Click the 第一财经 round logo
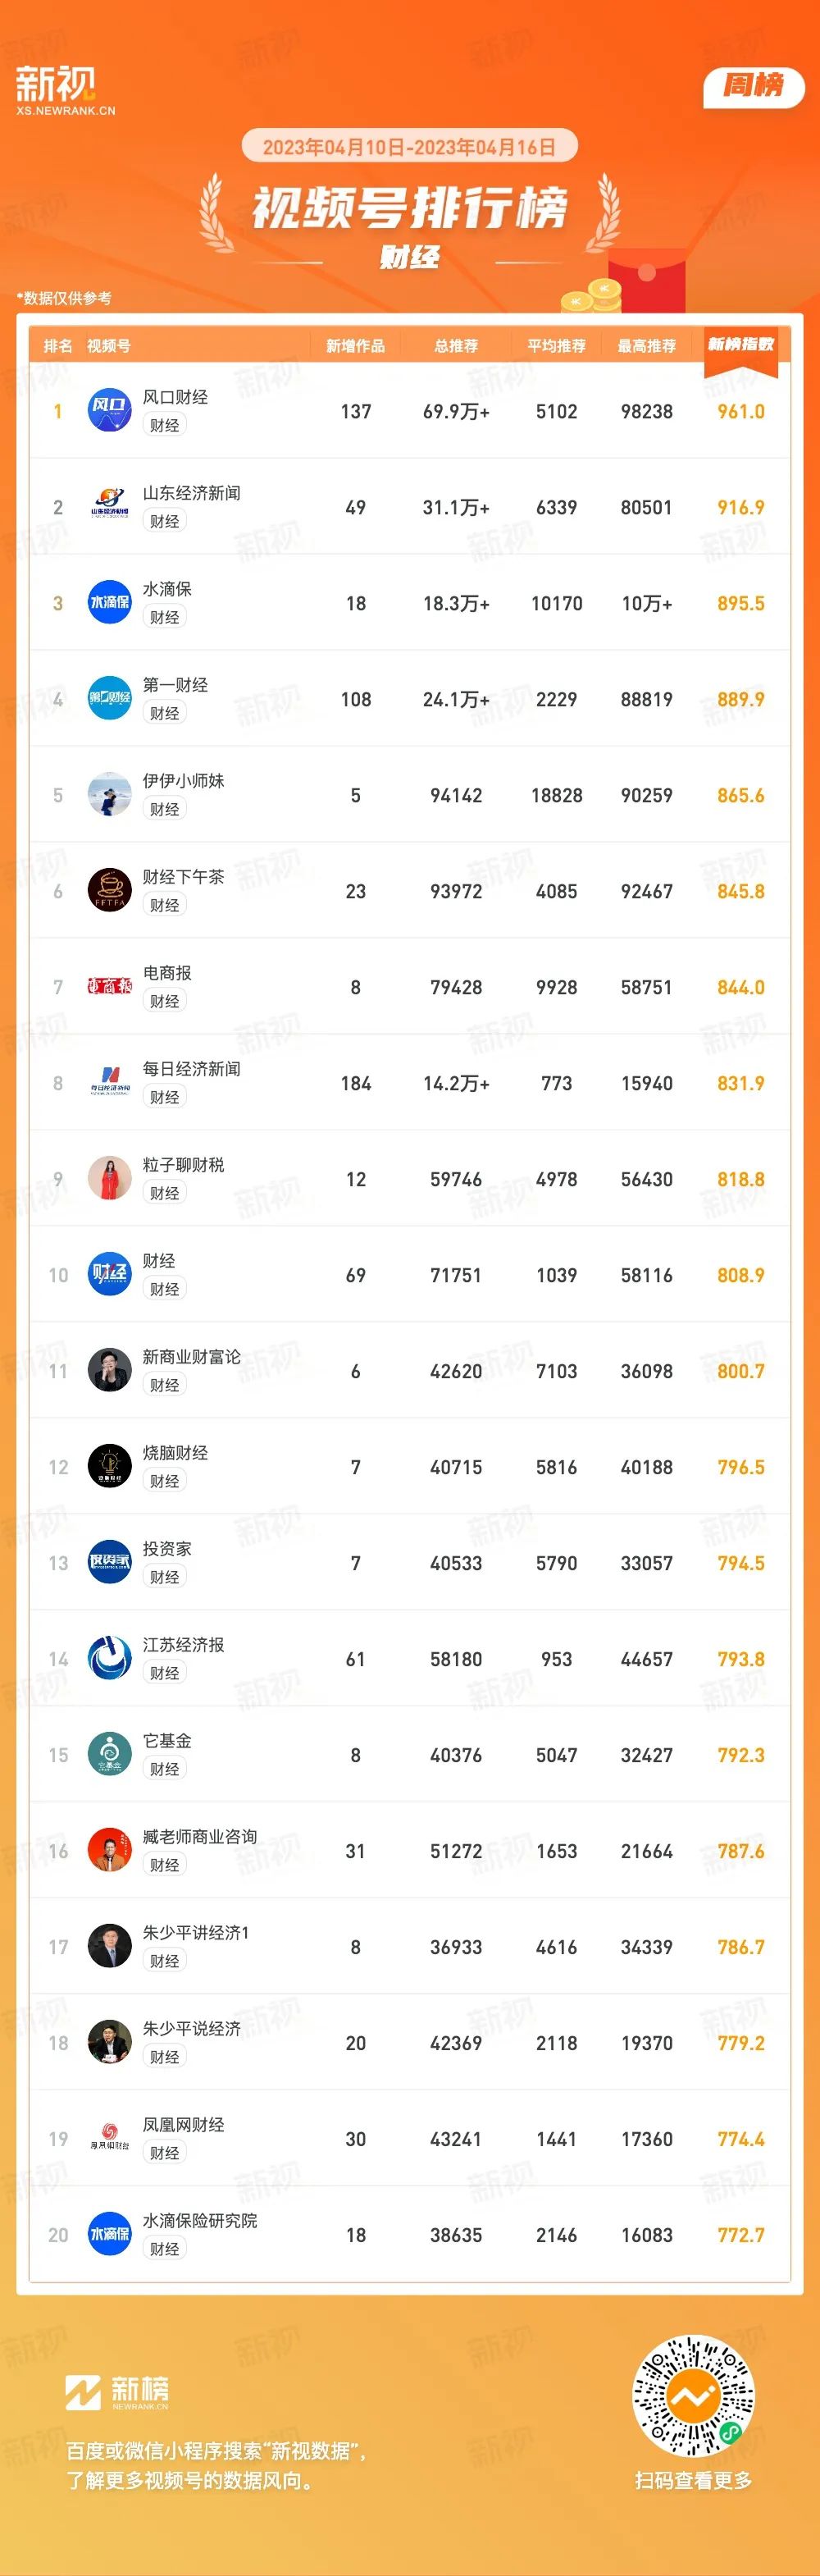The width and height of the screenshot is (820, 2576). pos(110,699)
